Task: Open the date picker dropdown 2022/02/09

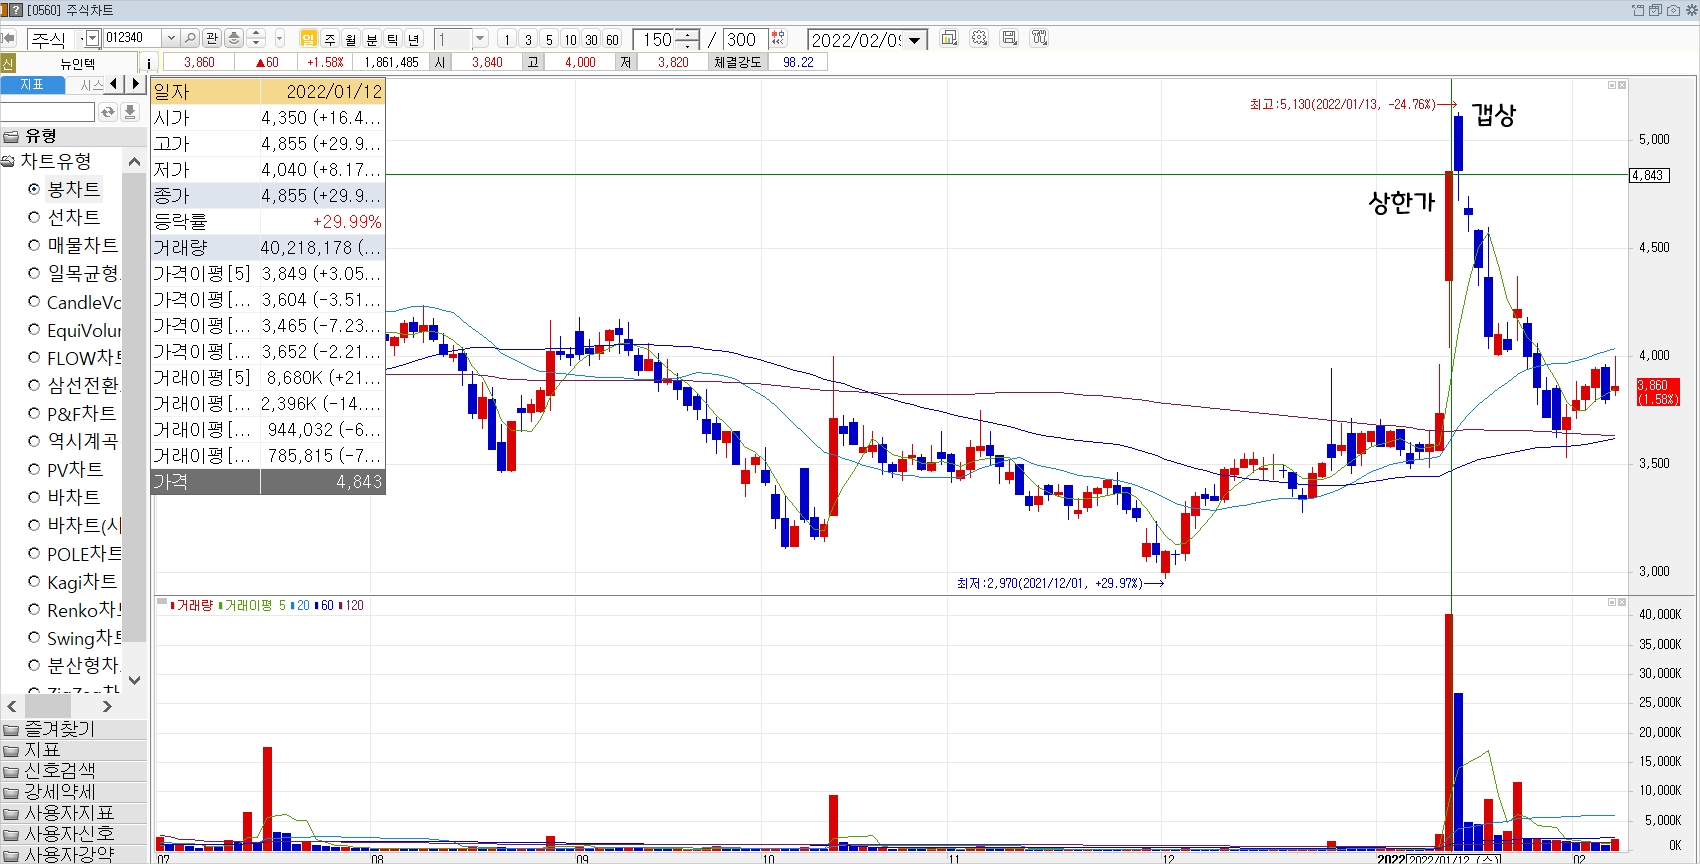Action: point(914,40)
